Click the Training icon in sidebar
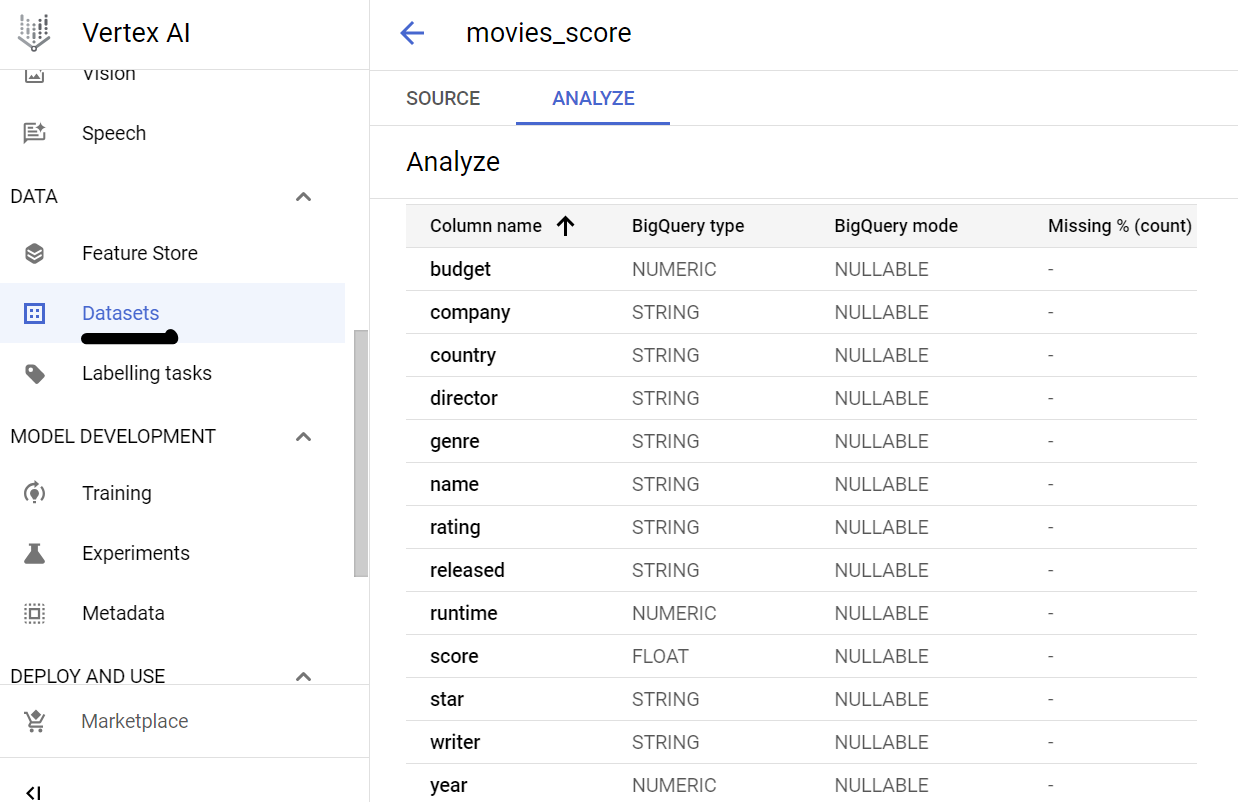The image size is (1238, 802). coord(35,493)
